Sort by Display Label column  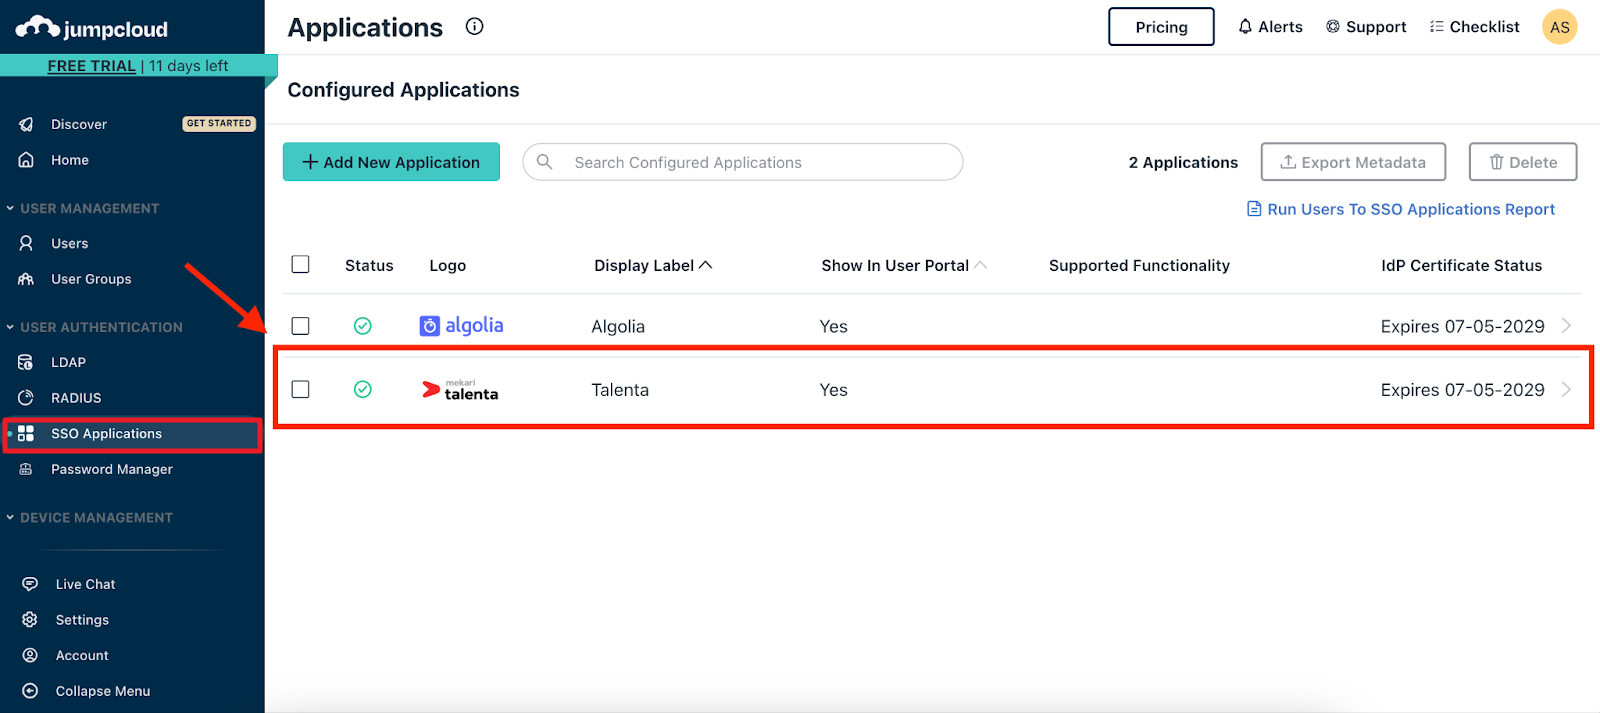click(653, 265)
